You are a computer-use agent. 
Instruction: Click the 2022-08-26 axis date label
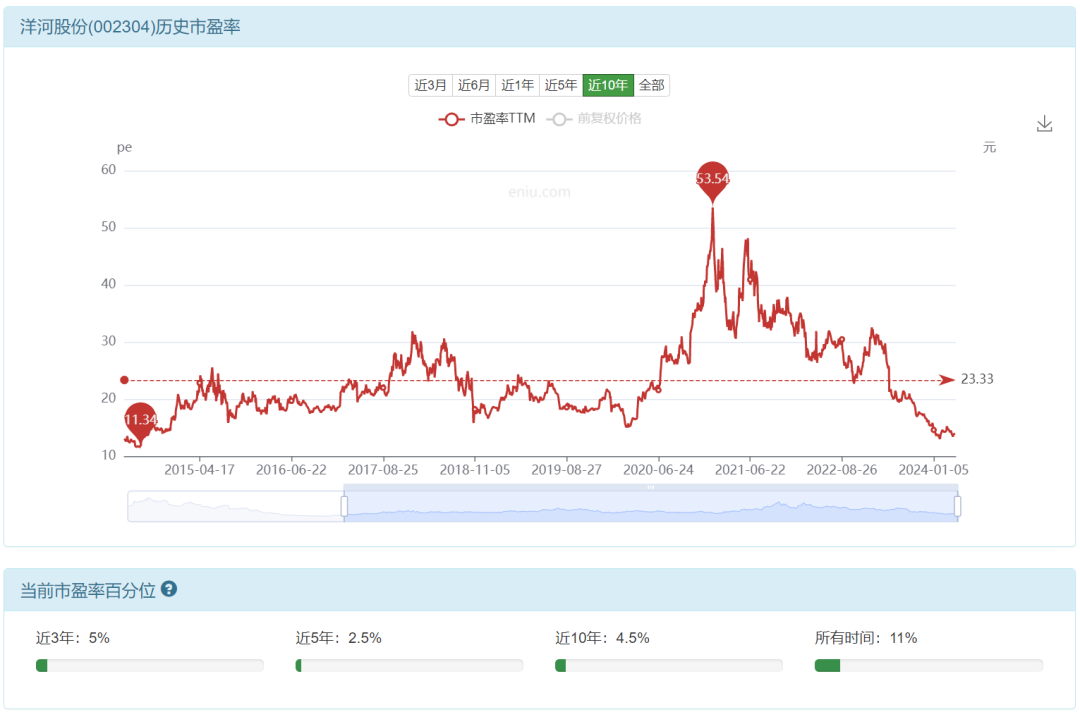pyautogui.click(x=842, y=470)
